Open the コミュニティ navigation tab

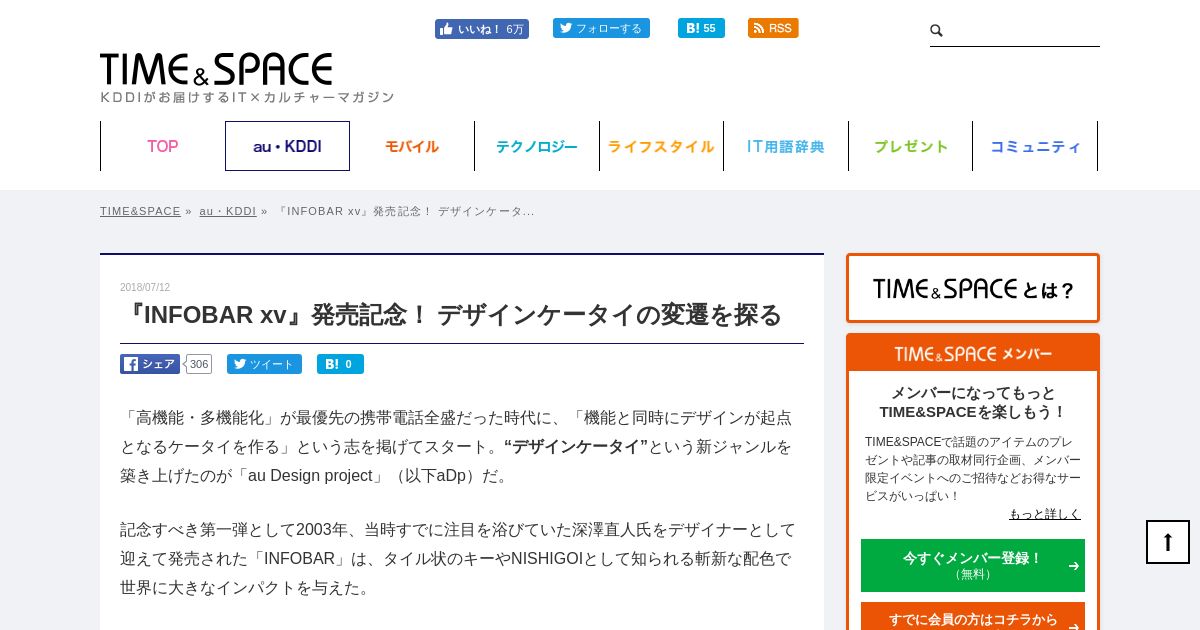click(1035, 146)
